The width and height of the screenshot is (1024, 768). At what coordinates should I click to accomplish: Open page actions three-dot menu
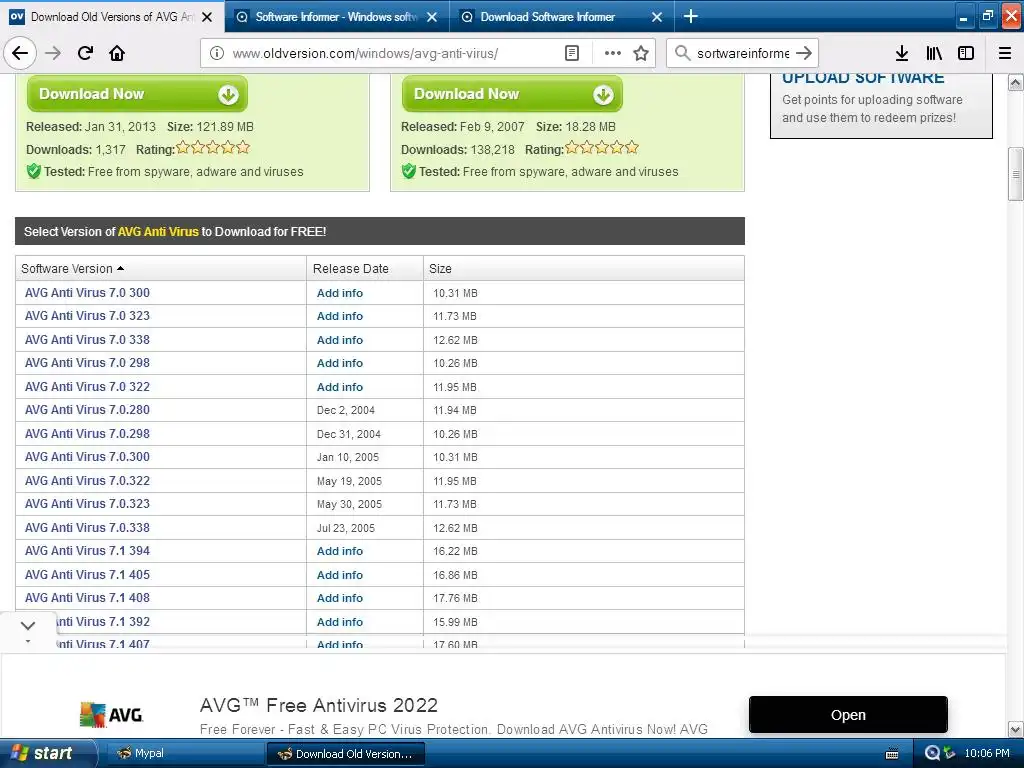[x=613, y=53]
